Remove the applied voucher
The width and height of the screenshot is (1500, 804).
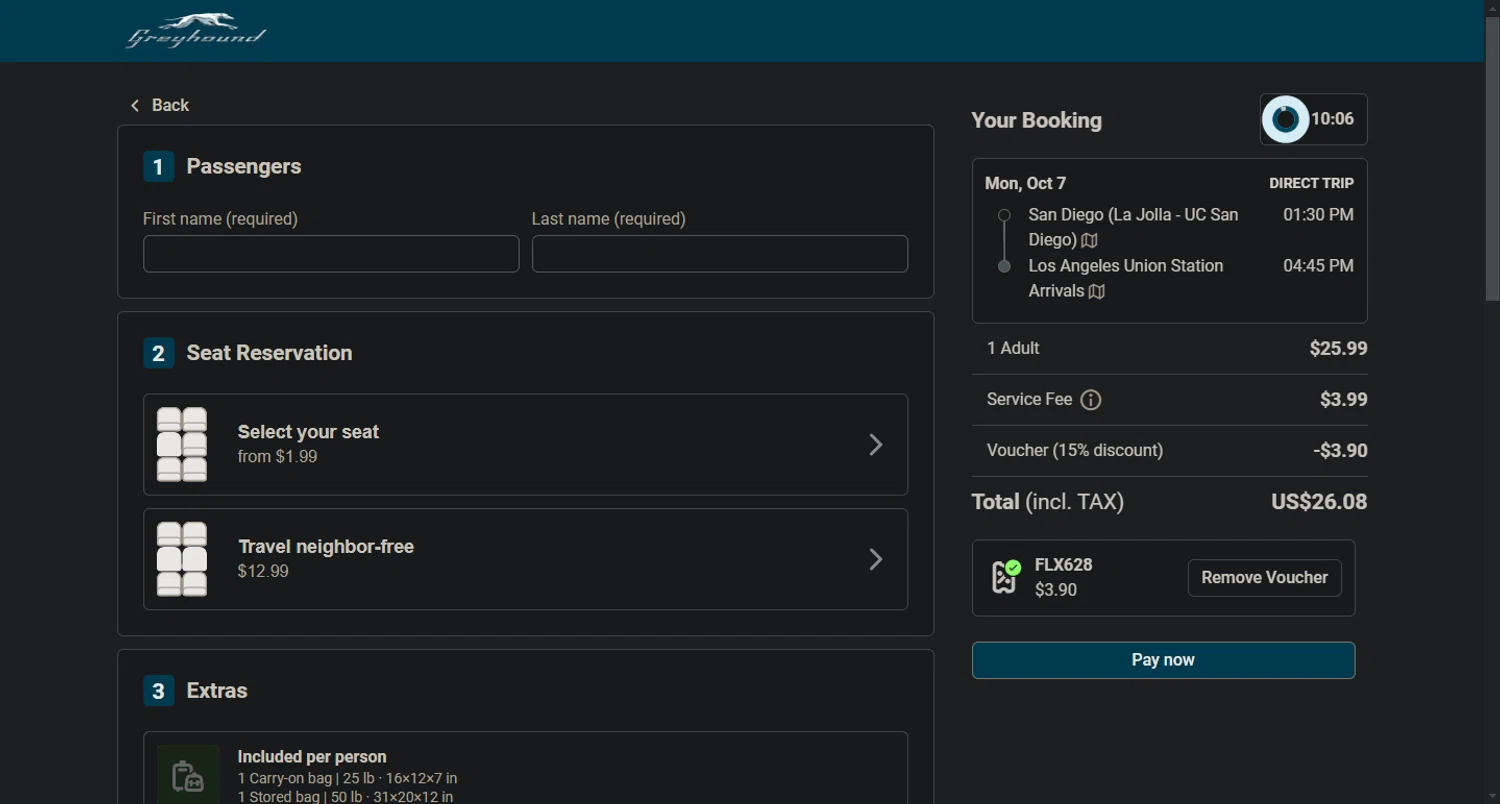pos(1265,578)
